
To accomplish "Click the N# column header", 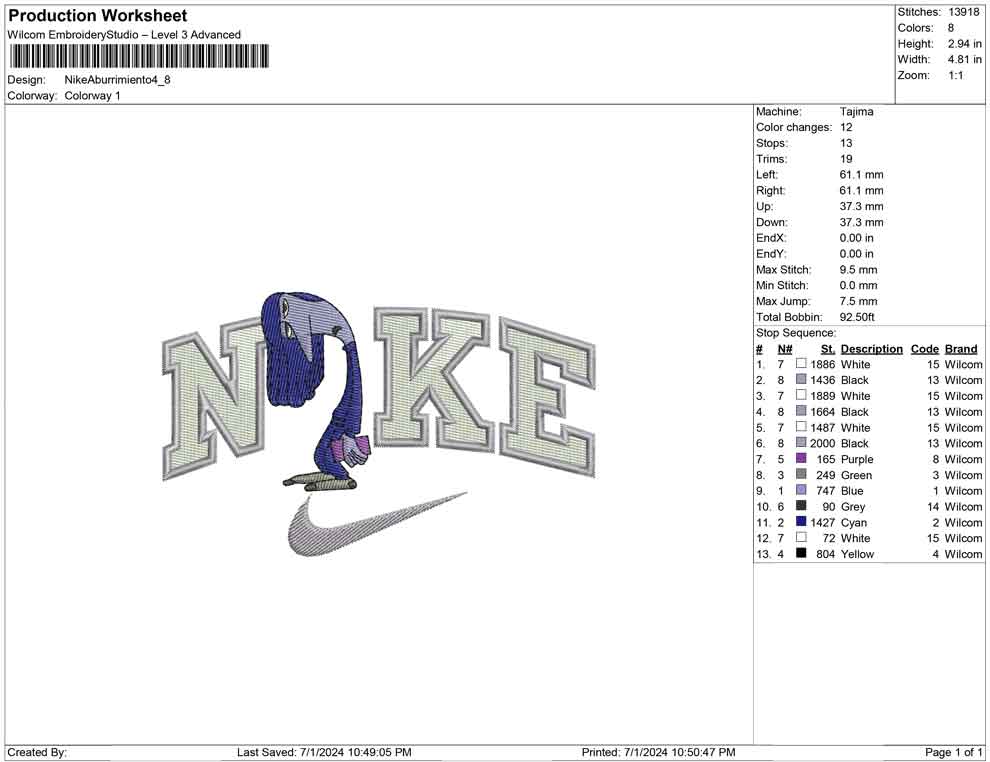I will [785, 349].
